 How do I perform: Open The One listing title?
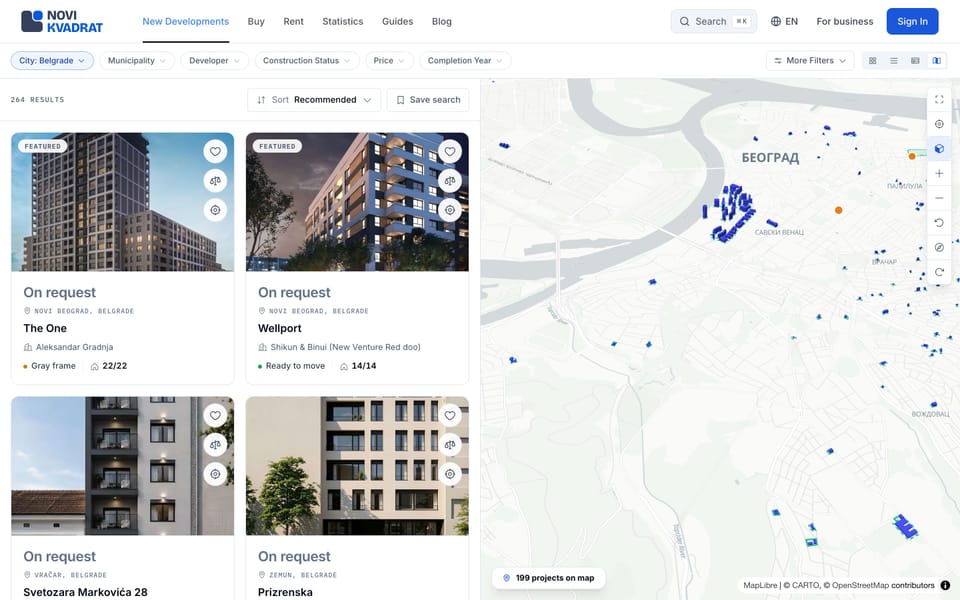point(45,328)
